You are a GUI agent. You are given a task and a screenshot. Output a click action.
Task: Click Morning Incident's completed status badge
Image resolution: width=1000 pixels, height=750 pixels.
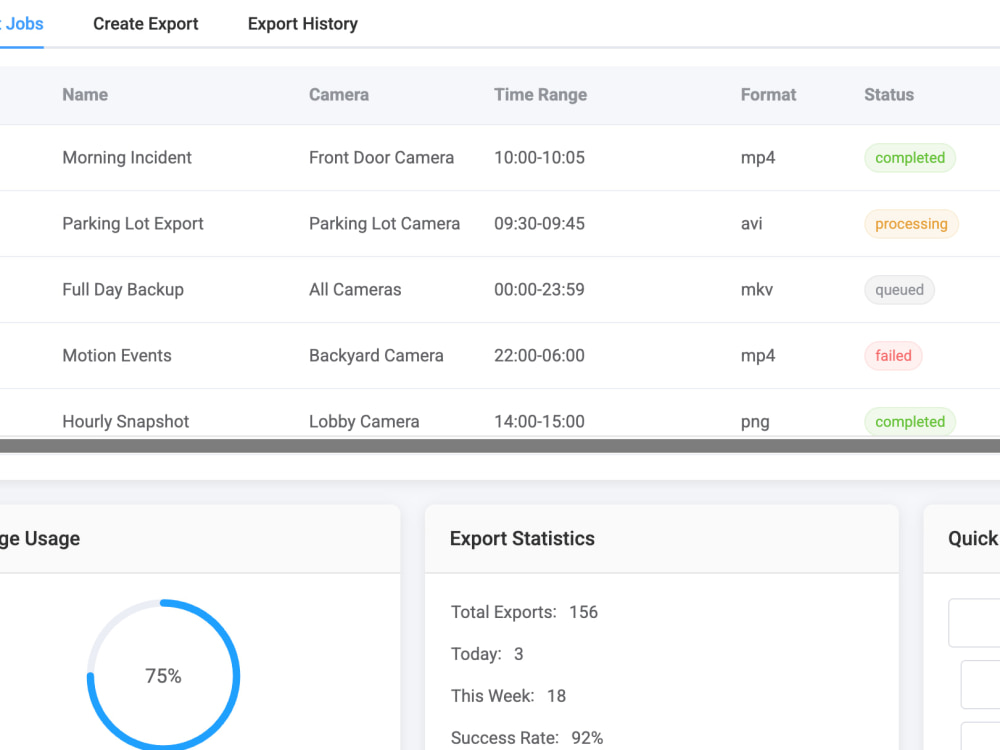[910, 158]
